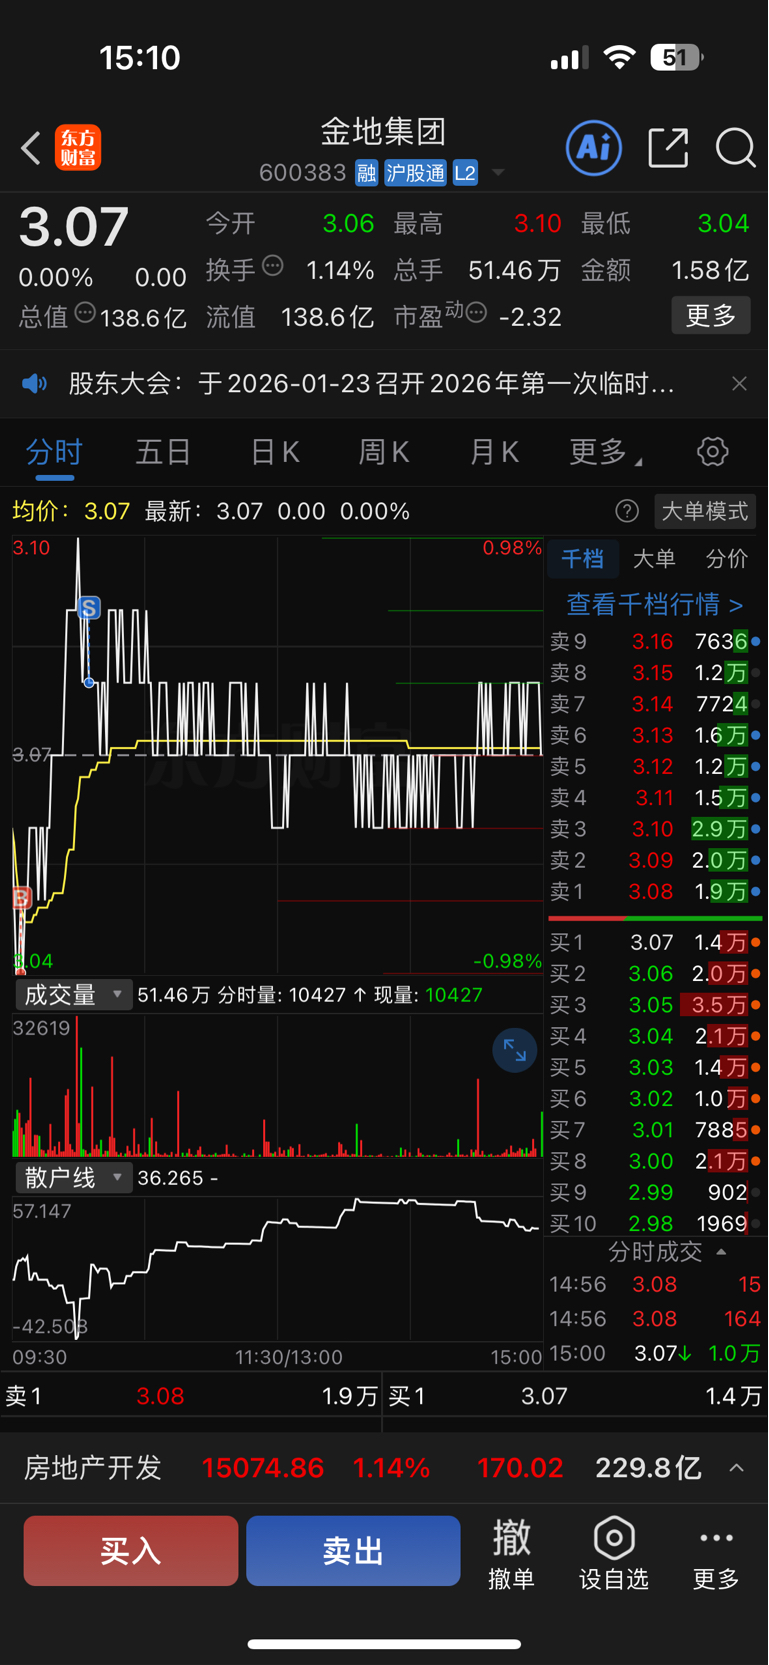This screenshot has height=1665, width=769.
Task: Dismiss the announcement banner
Action: point(739,384)
